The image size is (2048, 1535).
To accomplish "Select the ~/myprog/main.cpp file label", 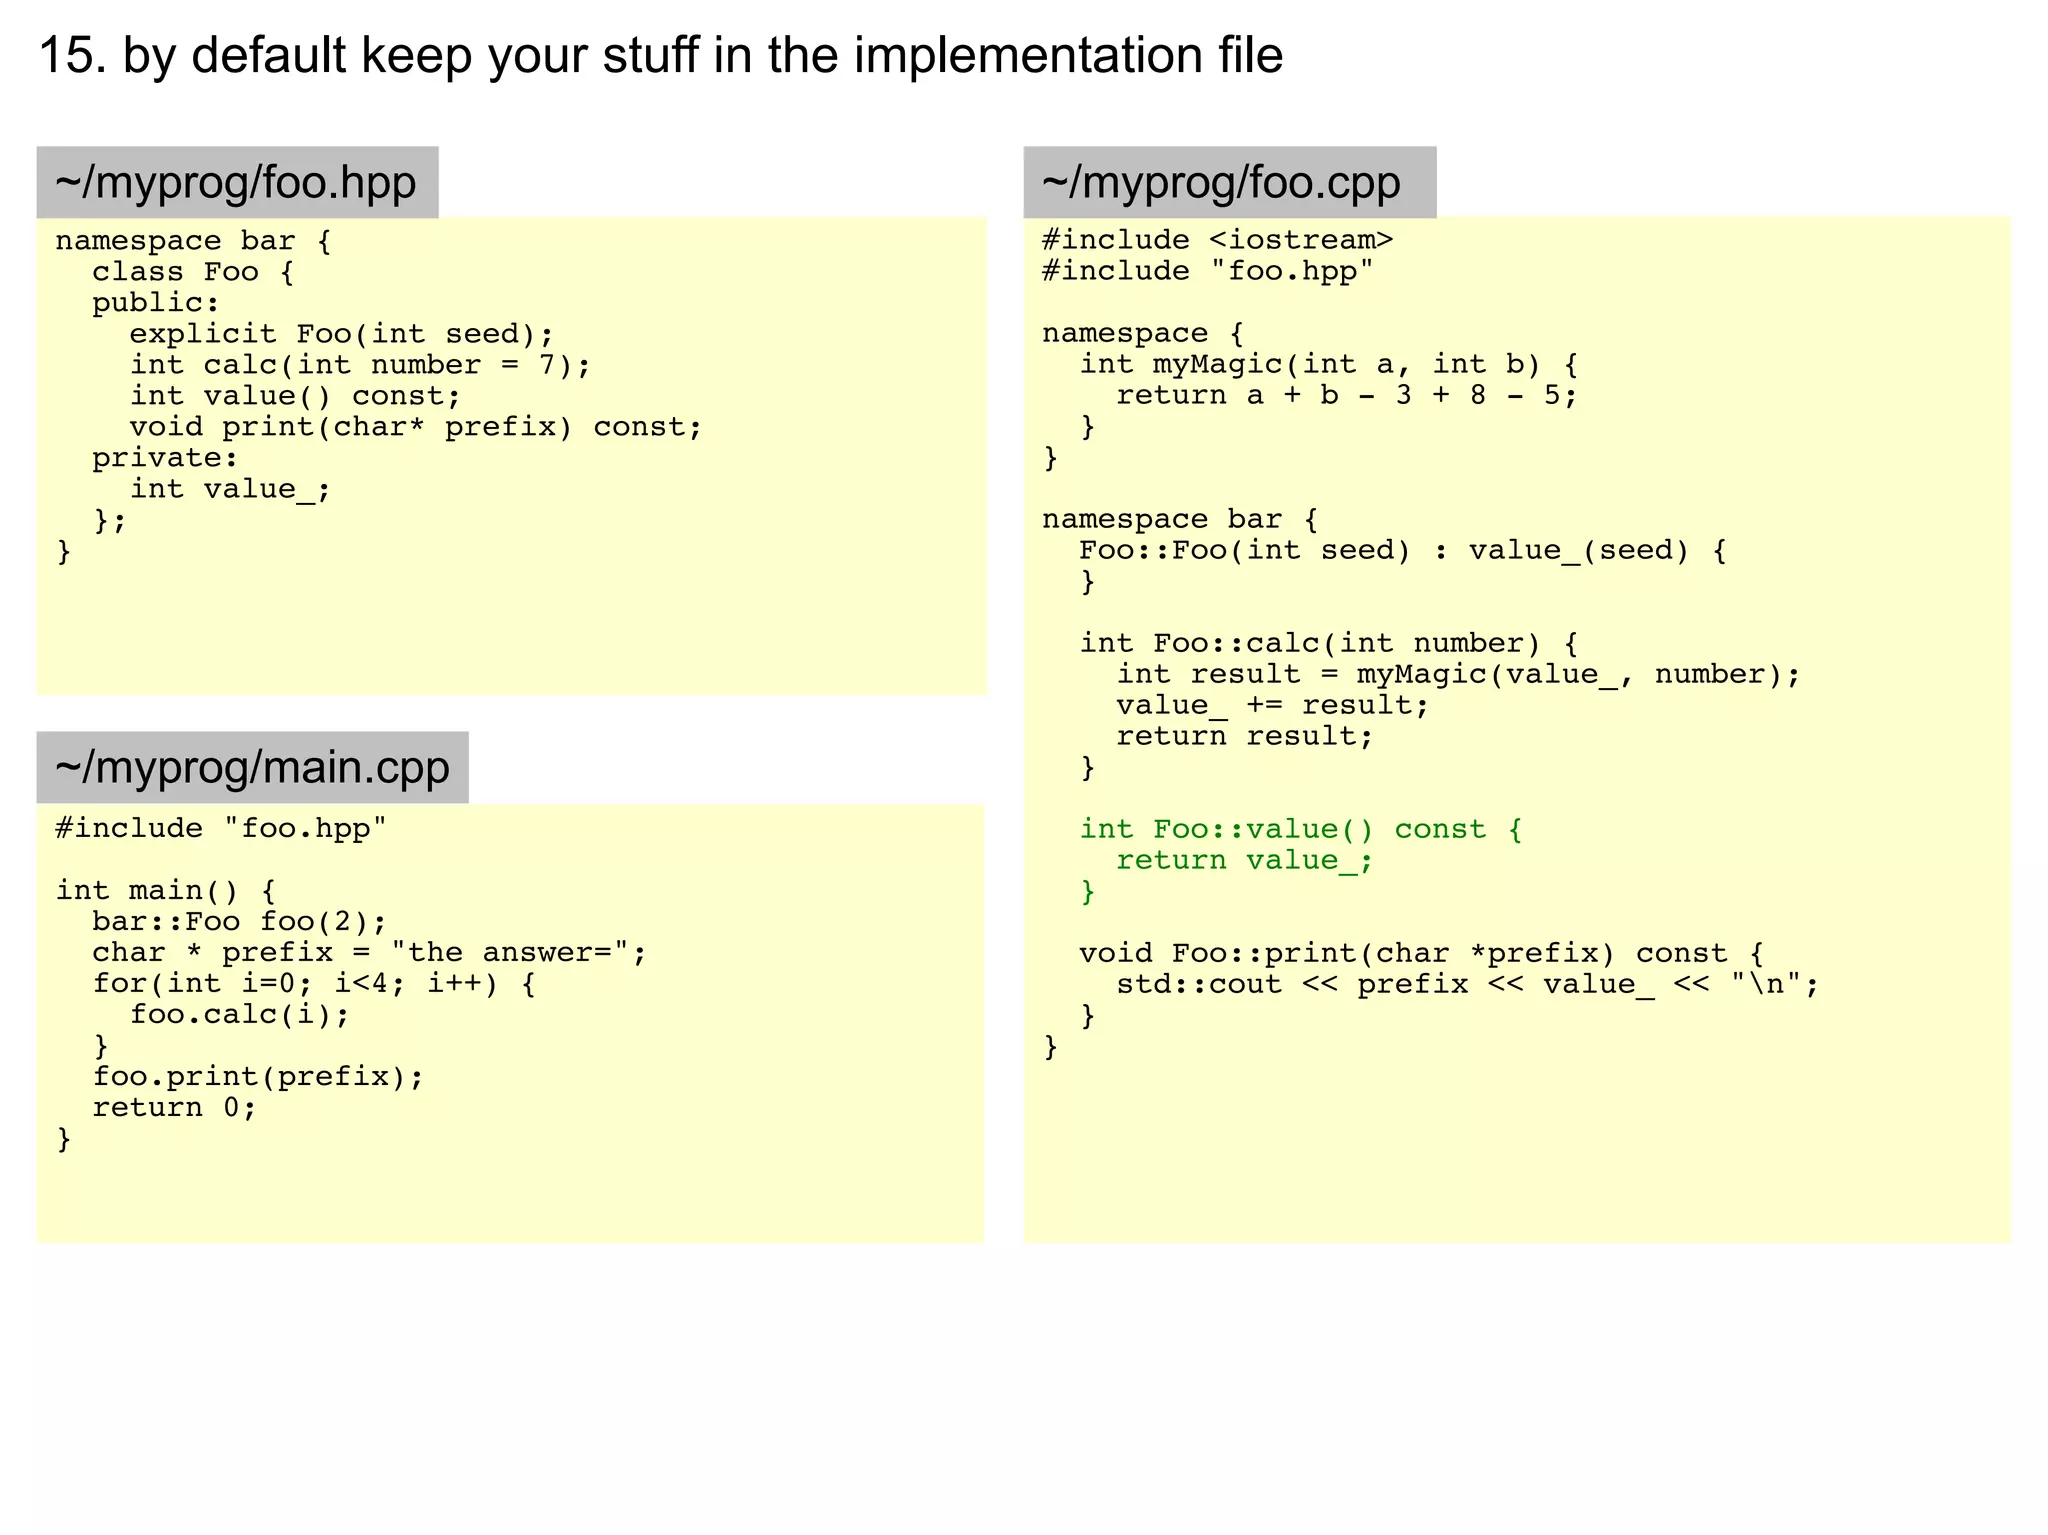I will tap(252, 767).
